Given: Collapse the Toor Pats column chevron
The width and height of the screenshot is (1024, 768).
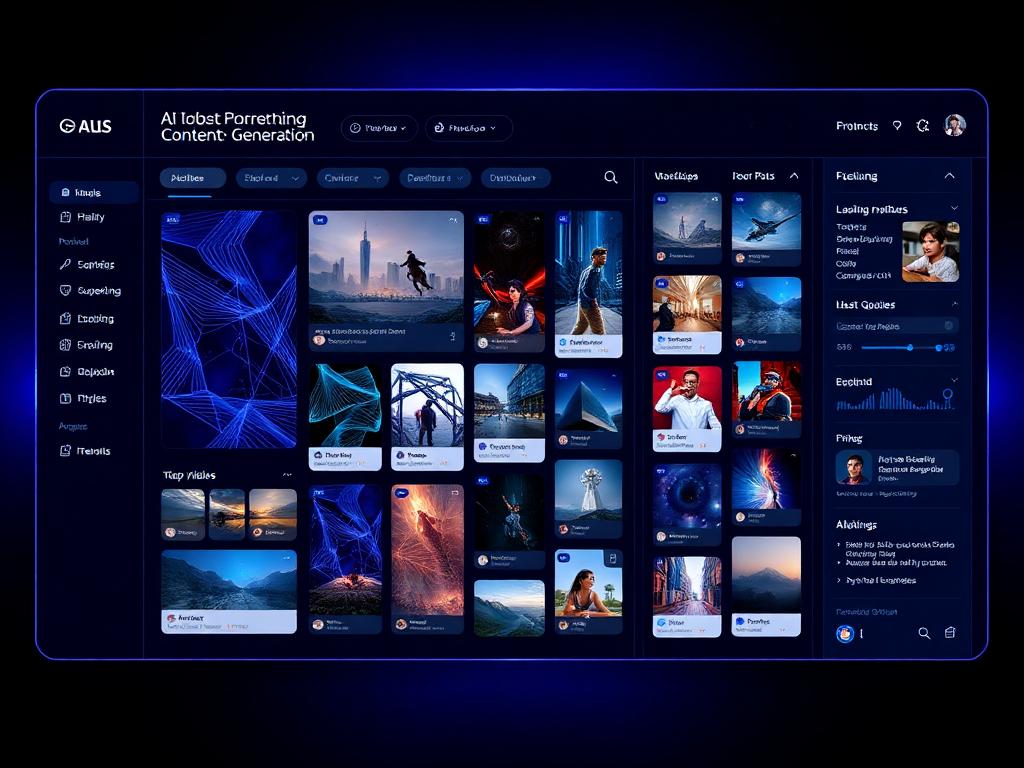Looking at the screenshot, I should point(794,176).
